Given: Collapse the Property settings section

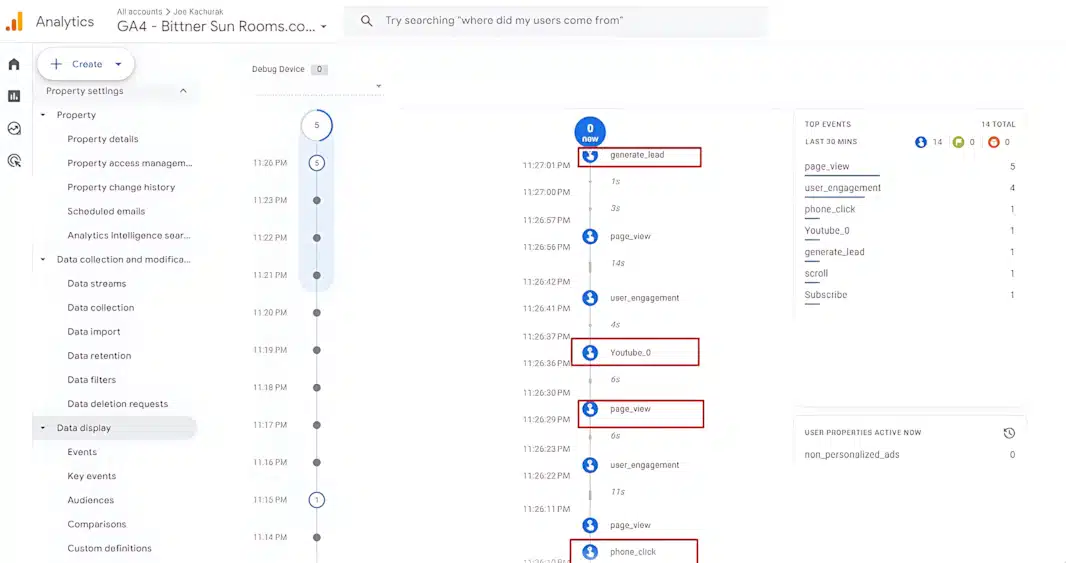Looking at the screenshot, I should coord(183,91).
